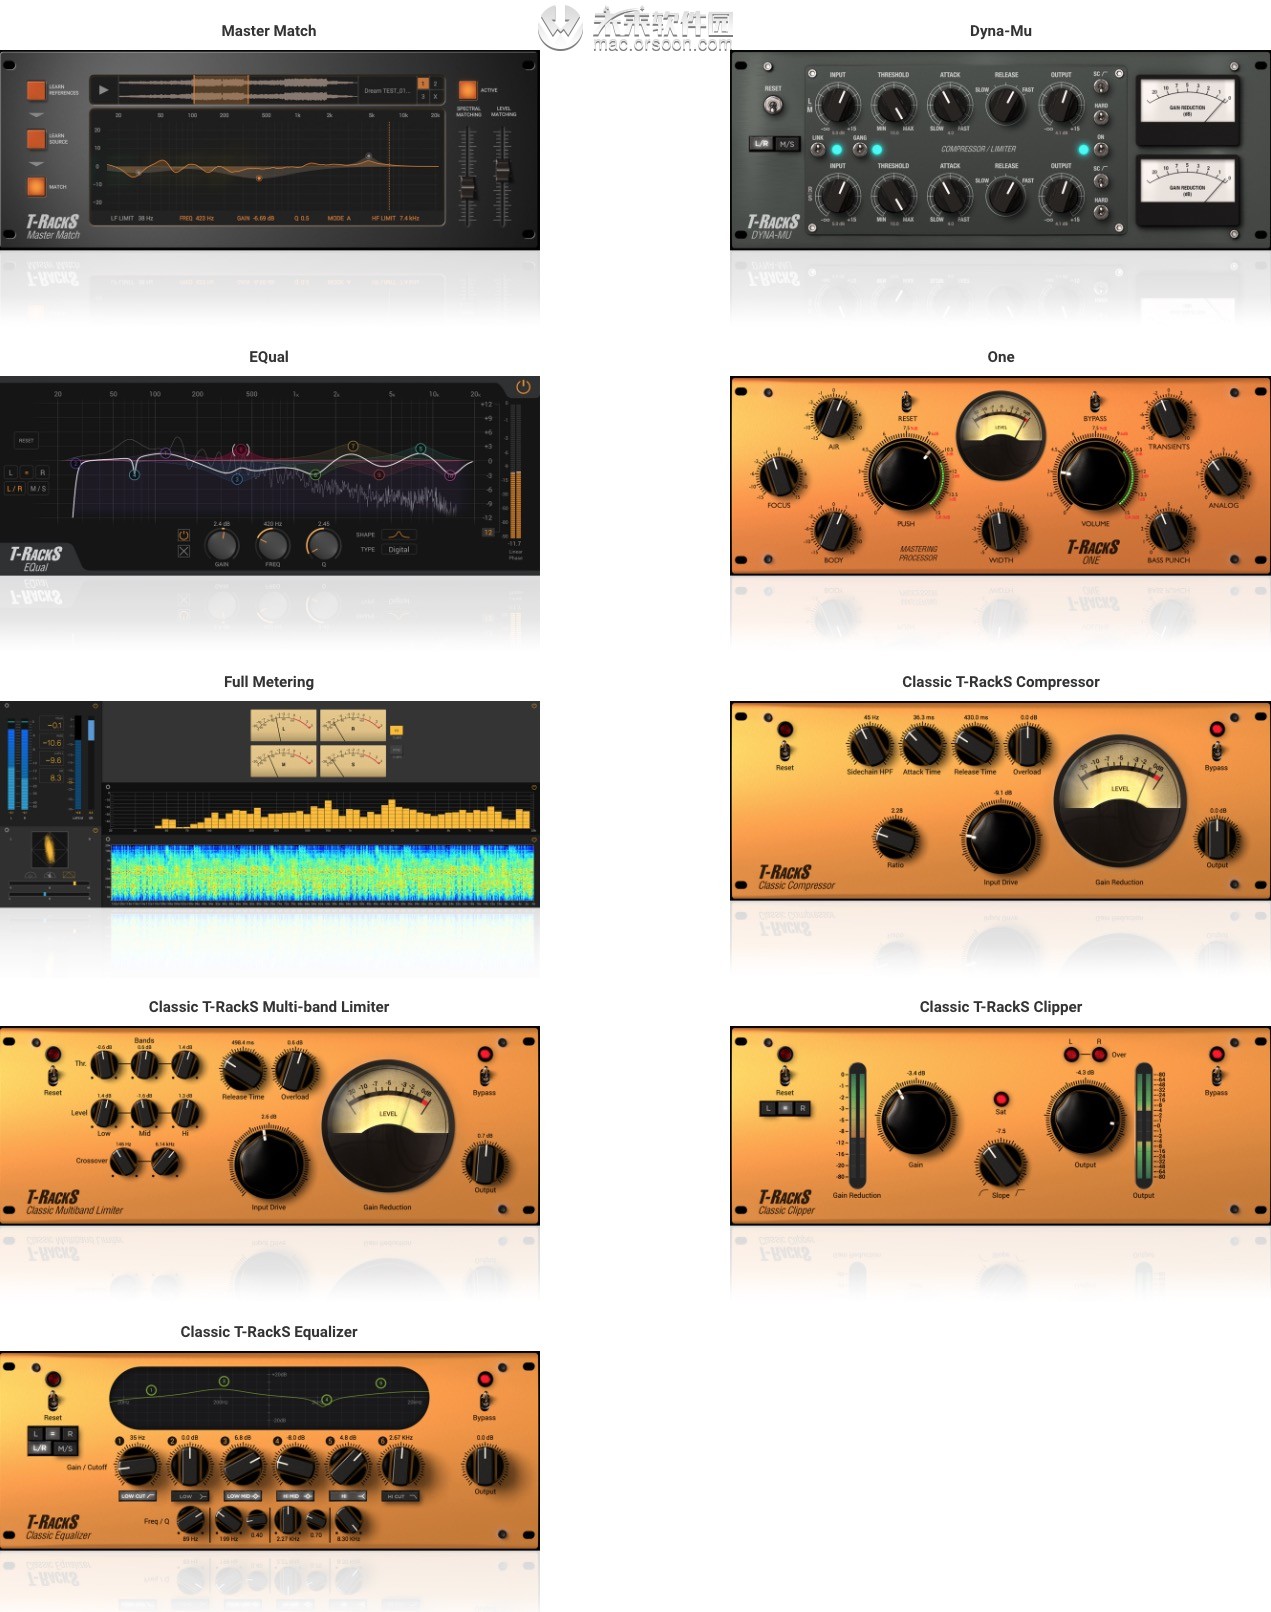Flip the Bypass switch on Classic Compressor
This screenshot has height=1612, width=1271.
click(1216, 751)
